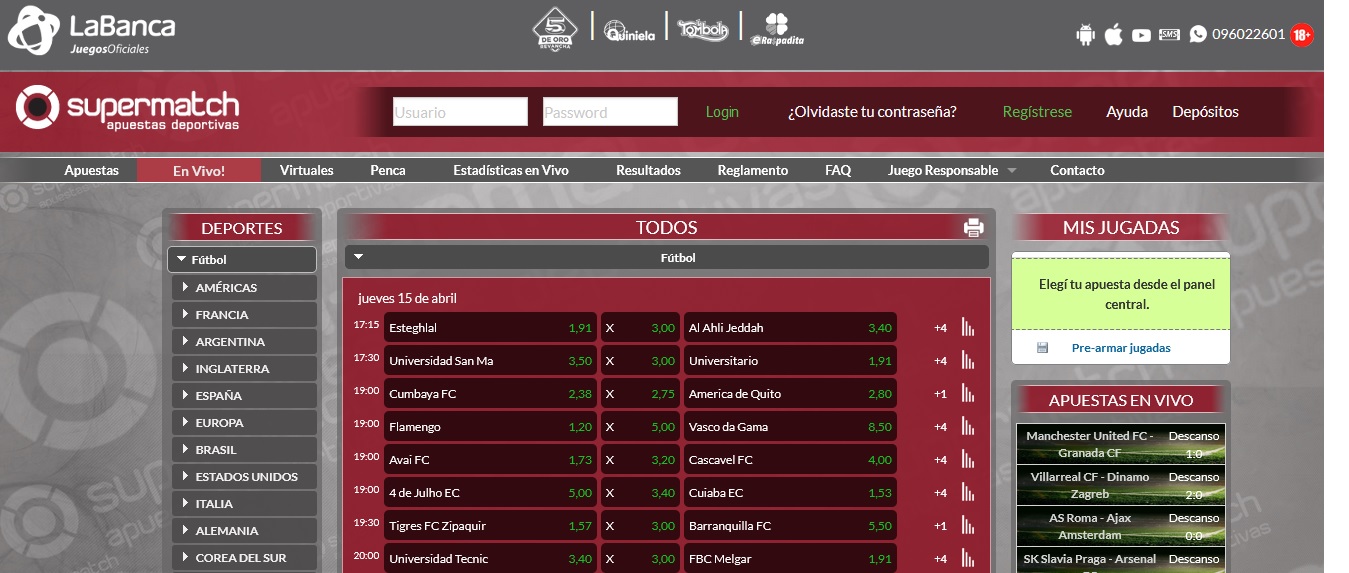Open statistics icon for Universidad Tecnic match

click(x=968, y=558)
